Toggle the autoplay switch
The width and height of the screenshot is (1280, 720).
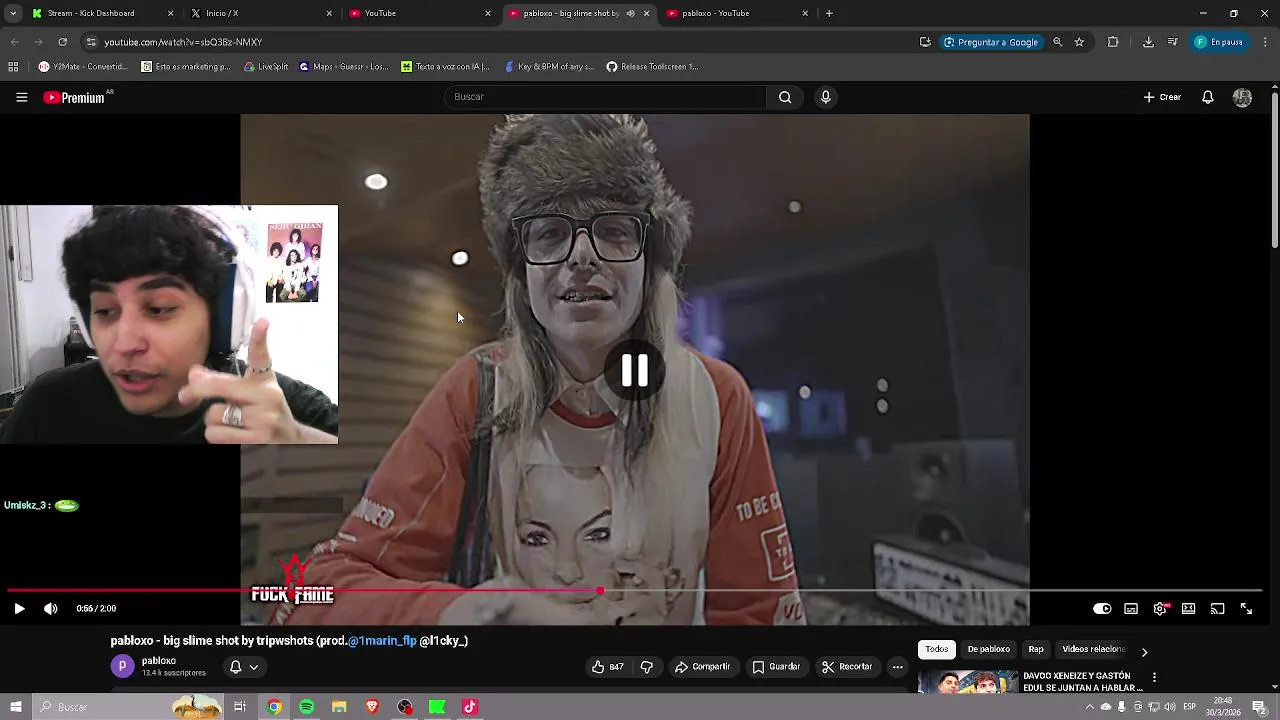pyautogui.click(x=1102, y=608)
